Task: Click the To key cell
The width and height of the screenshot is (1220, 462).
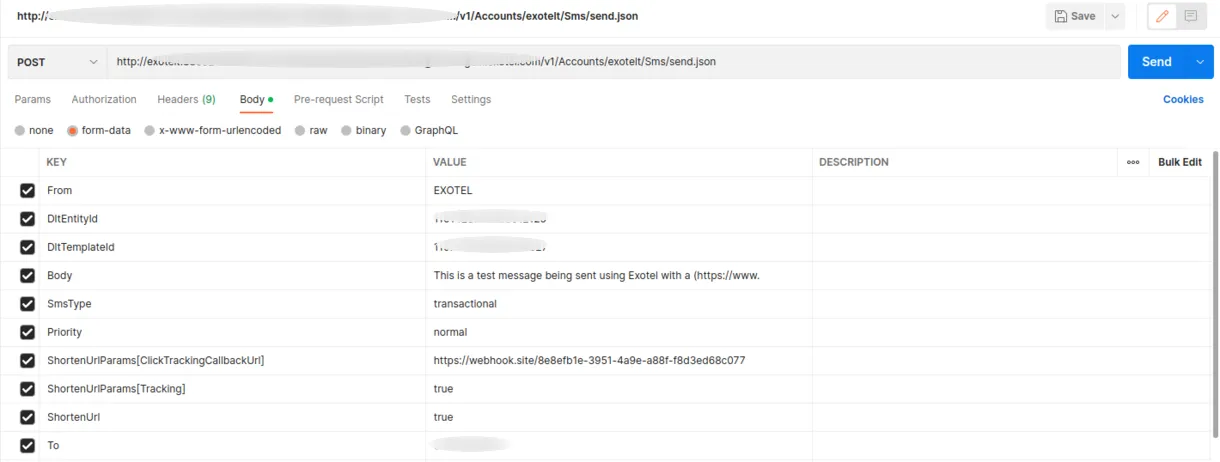Action: [x=233, y=446]
